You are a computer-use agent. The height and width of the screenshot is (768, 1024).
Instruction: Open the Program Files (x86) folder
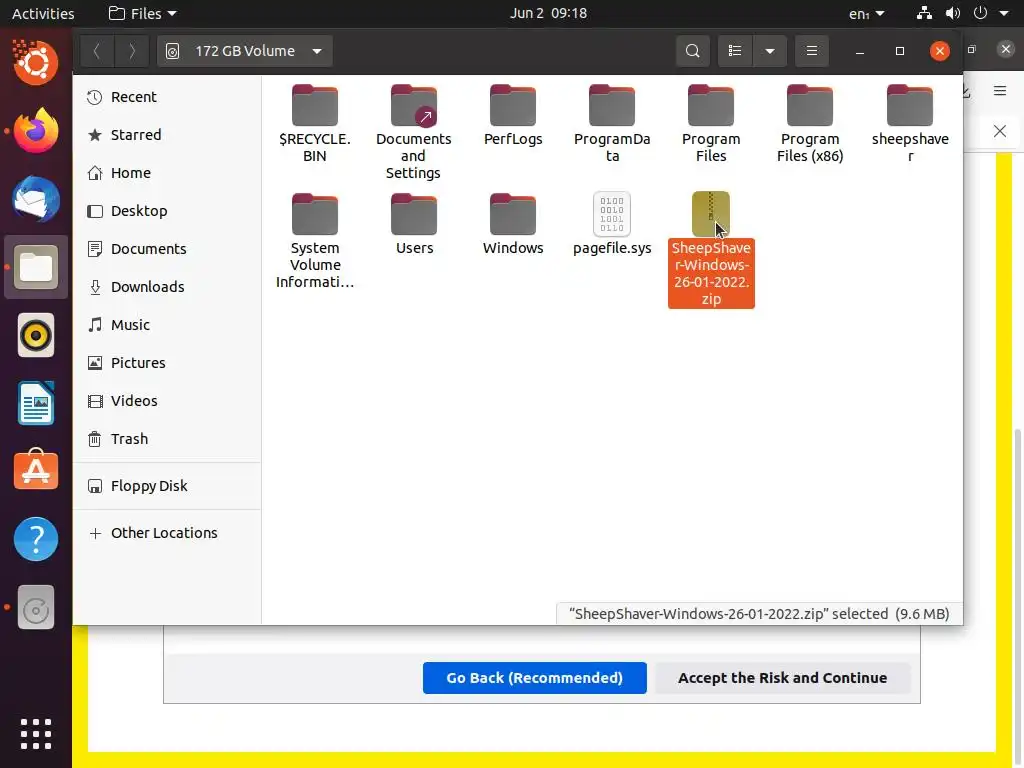[810, 124]
